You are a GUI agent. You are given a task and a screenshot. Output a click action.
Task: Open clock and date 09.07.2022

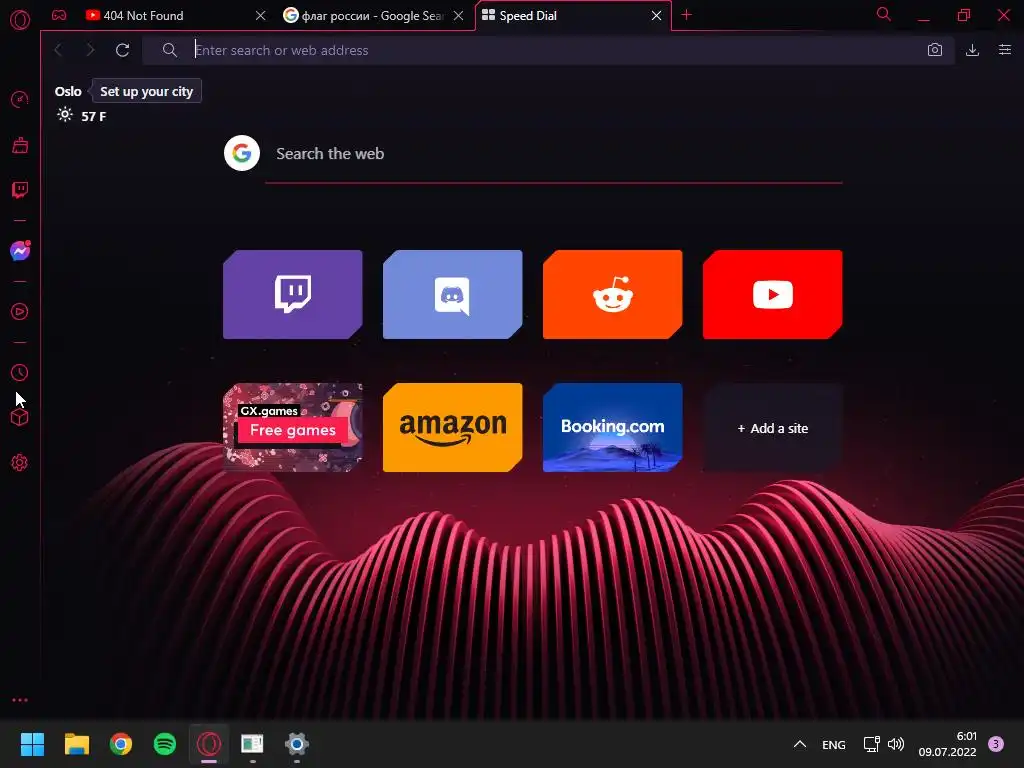[947, 744]
